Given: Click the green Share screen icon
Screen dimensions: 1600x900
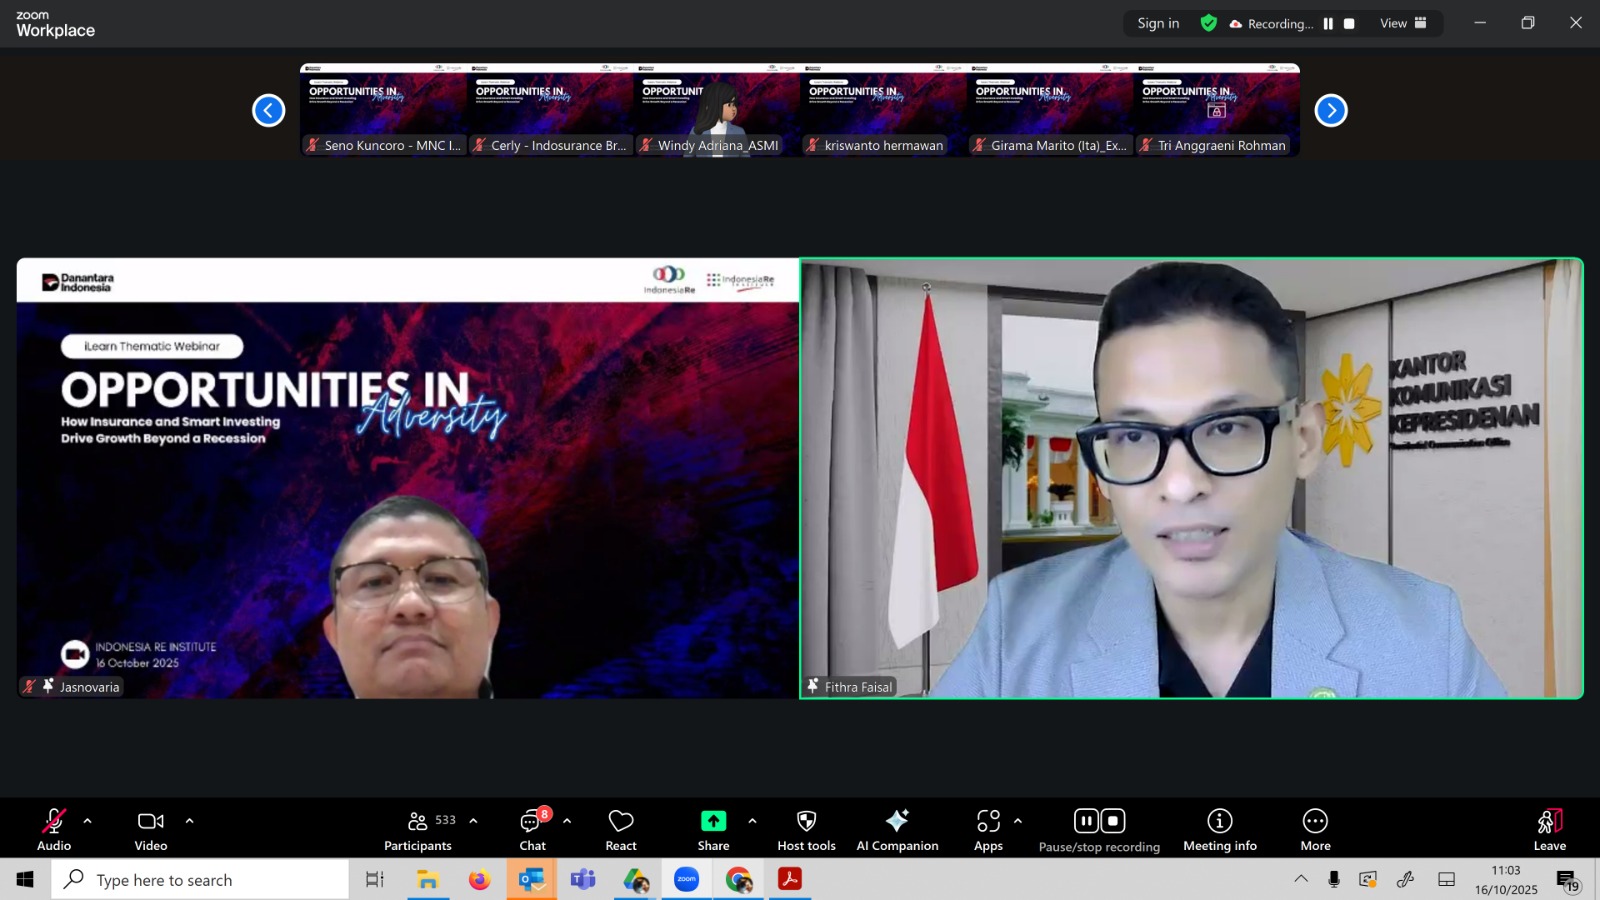Looking at the screenshot, I should pos(713,821).
